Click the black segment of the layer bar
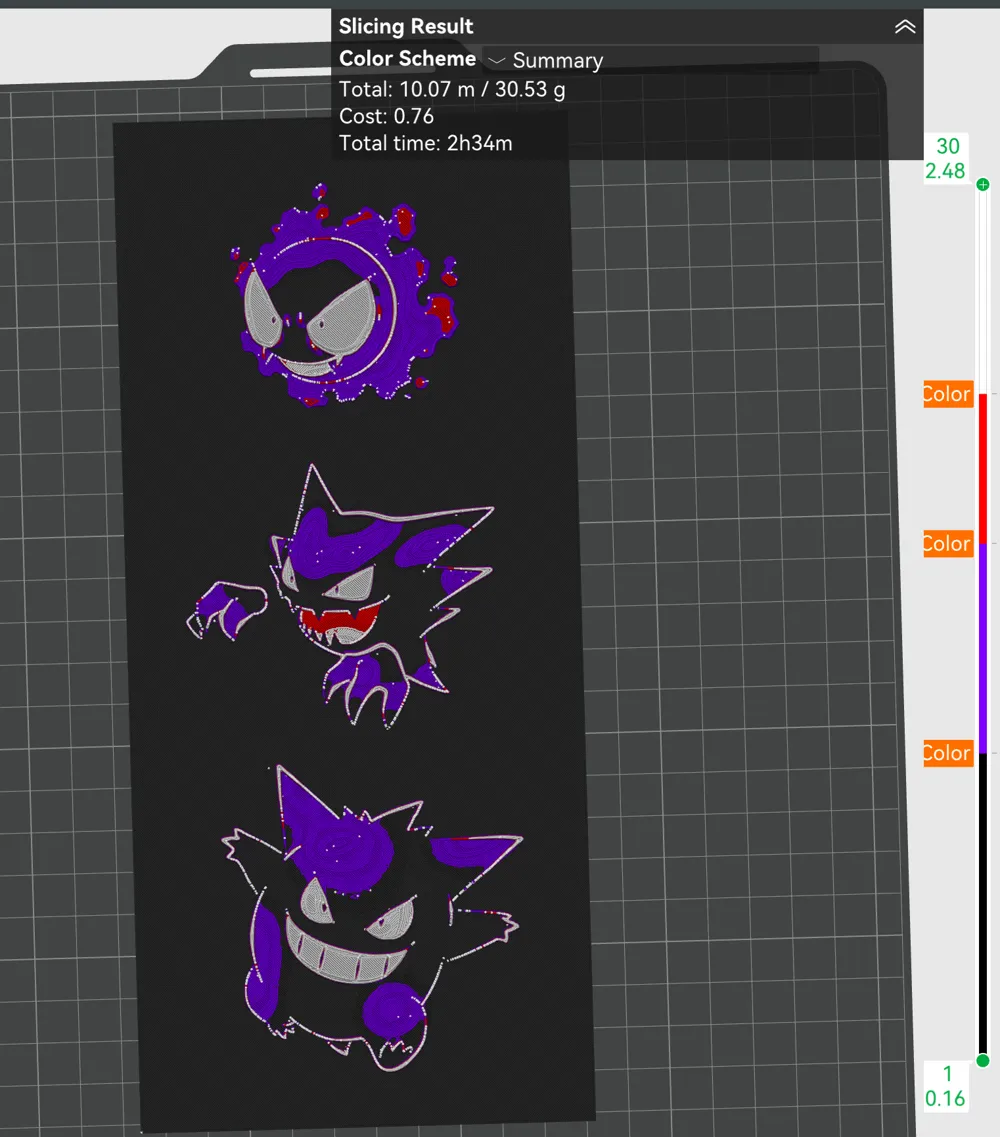This screenshot has height=1137, width=1000. [x=982, y=900]
